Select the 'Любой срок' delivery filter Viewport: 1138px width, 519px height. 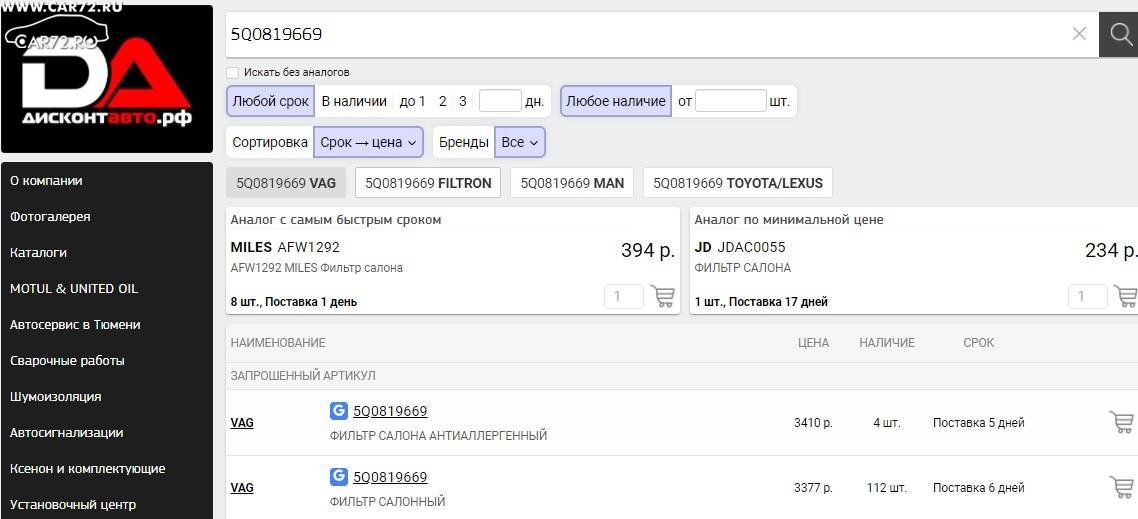click(x=271, y=101)
